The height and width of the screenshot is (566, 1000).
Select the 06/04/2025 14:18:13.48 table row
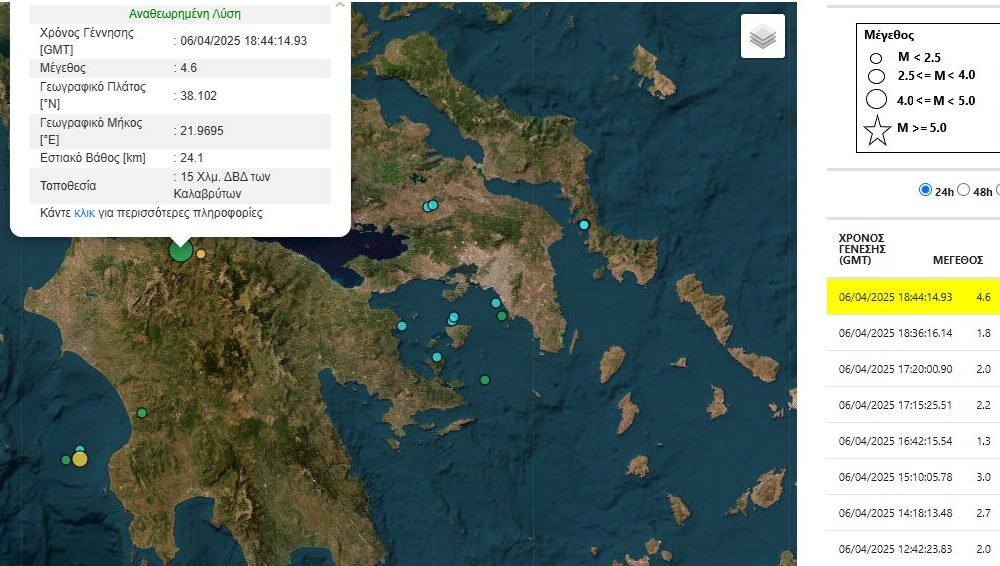pyautogui.click(x=913, y=513)
